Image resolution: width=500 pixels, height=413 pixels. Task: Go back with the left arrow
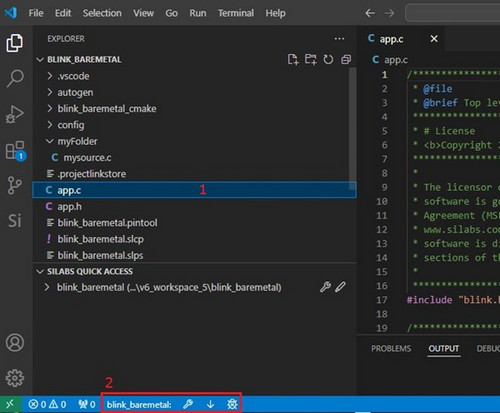[370, 13]
